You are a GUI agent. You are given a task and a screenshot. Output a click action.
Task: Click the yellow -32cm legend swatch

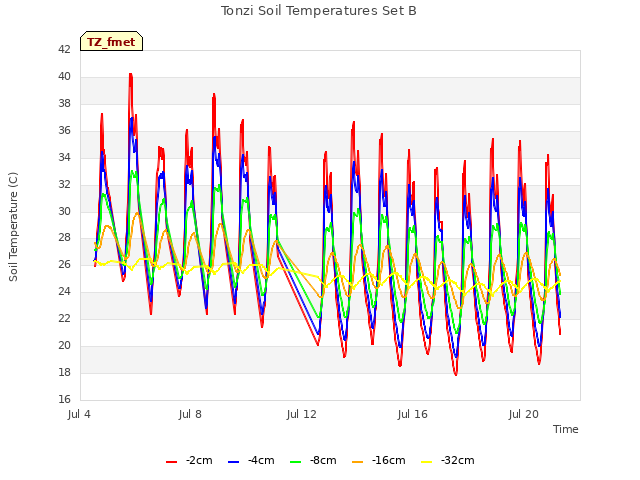click(427, 462)
